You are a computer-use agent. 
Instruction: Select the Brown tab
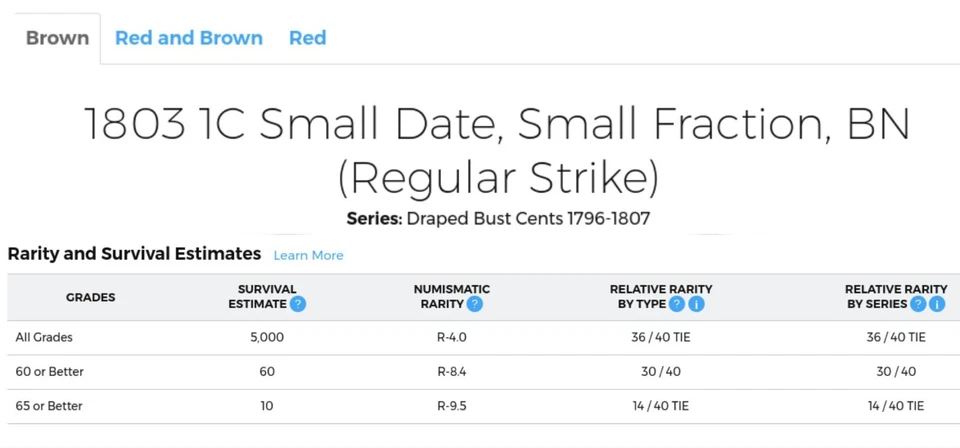(57, 38)
